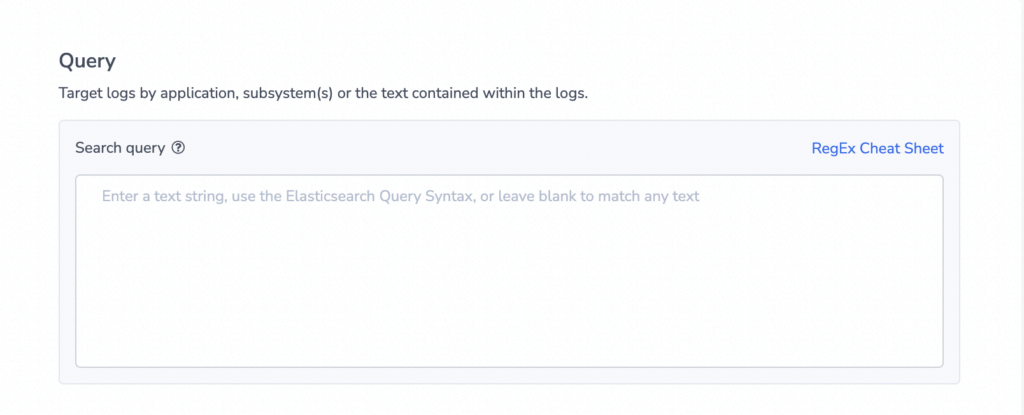Click 'leave blank to match any text' placeholder
The image size is (1024, 415).
pos(599,196)
